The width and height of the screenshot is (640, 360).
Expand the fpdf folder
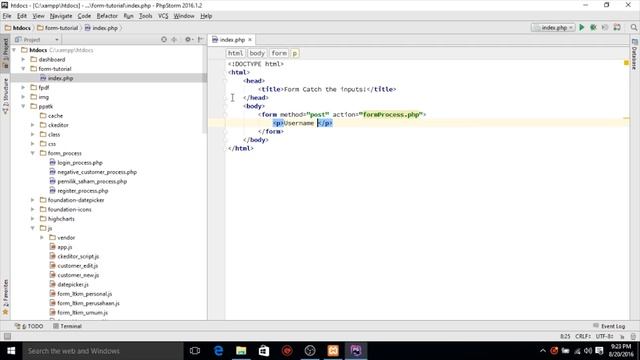click(x=23, y=87)
